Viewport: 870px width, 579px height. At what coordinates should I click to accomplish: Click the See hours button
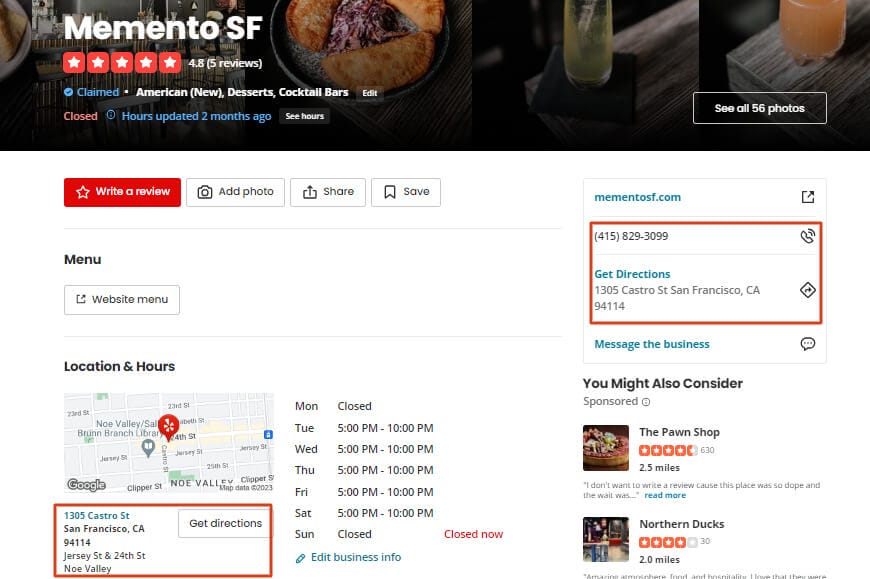click(x=305, y=116)
